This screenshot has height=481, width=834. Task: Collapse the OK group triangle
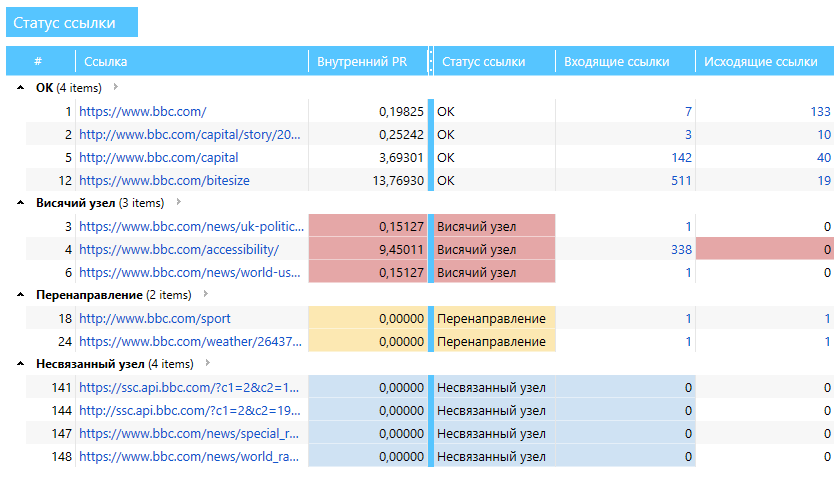pyautogui.click(x=20, y=88)
